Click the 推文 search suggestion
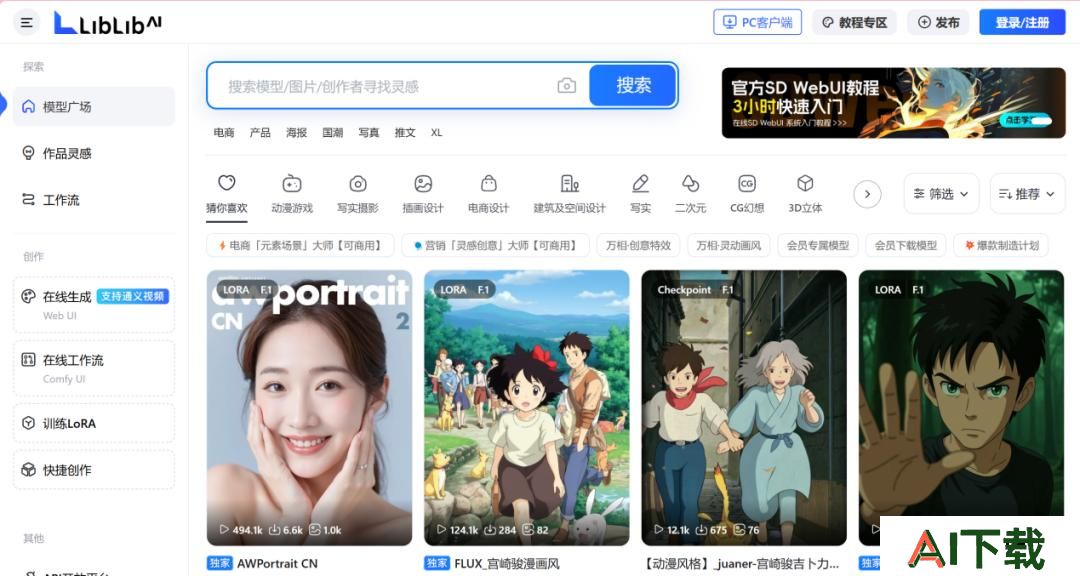 405,132
